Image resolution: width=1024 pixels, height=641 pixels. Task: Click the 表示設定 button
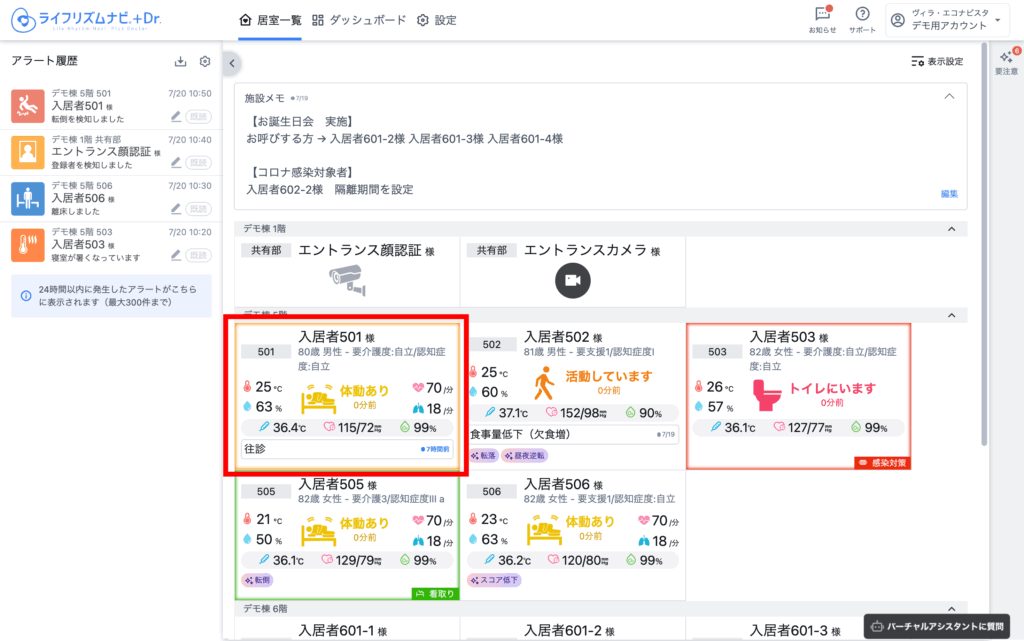(x=937, y=62)
